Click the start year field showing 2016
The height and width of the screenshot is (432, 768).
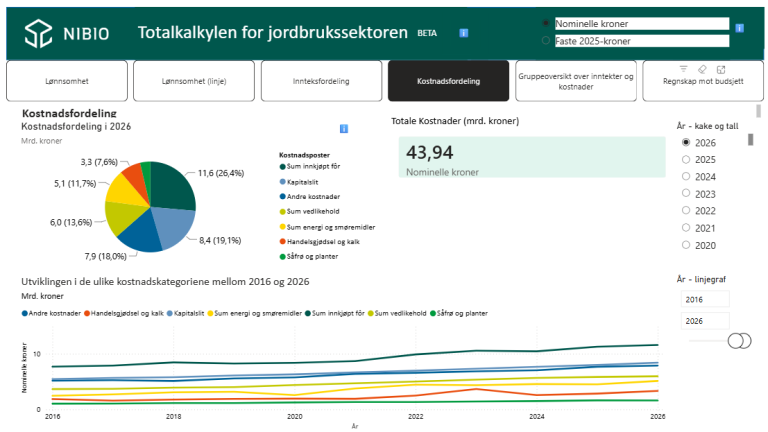tap(705, 299)
